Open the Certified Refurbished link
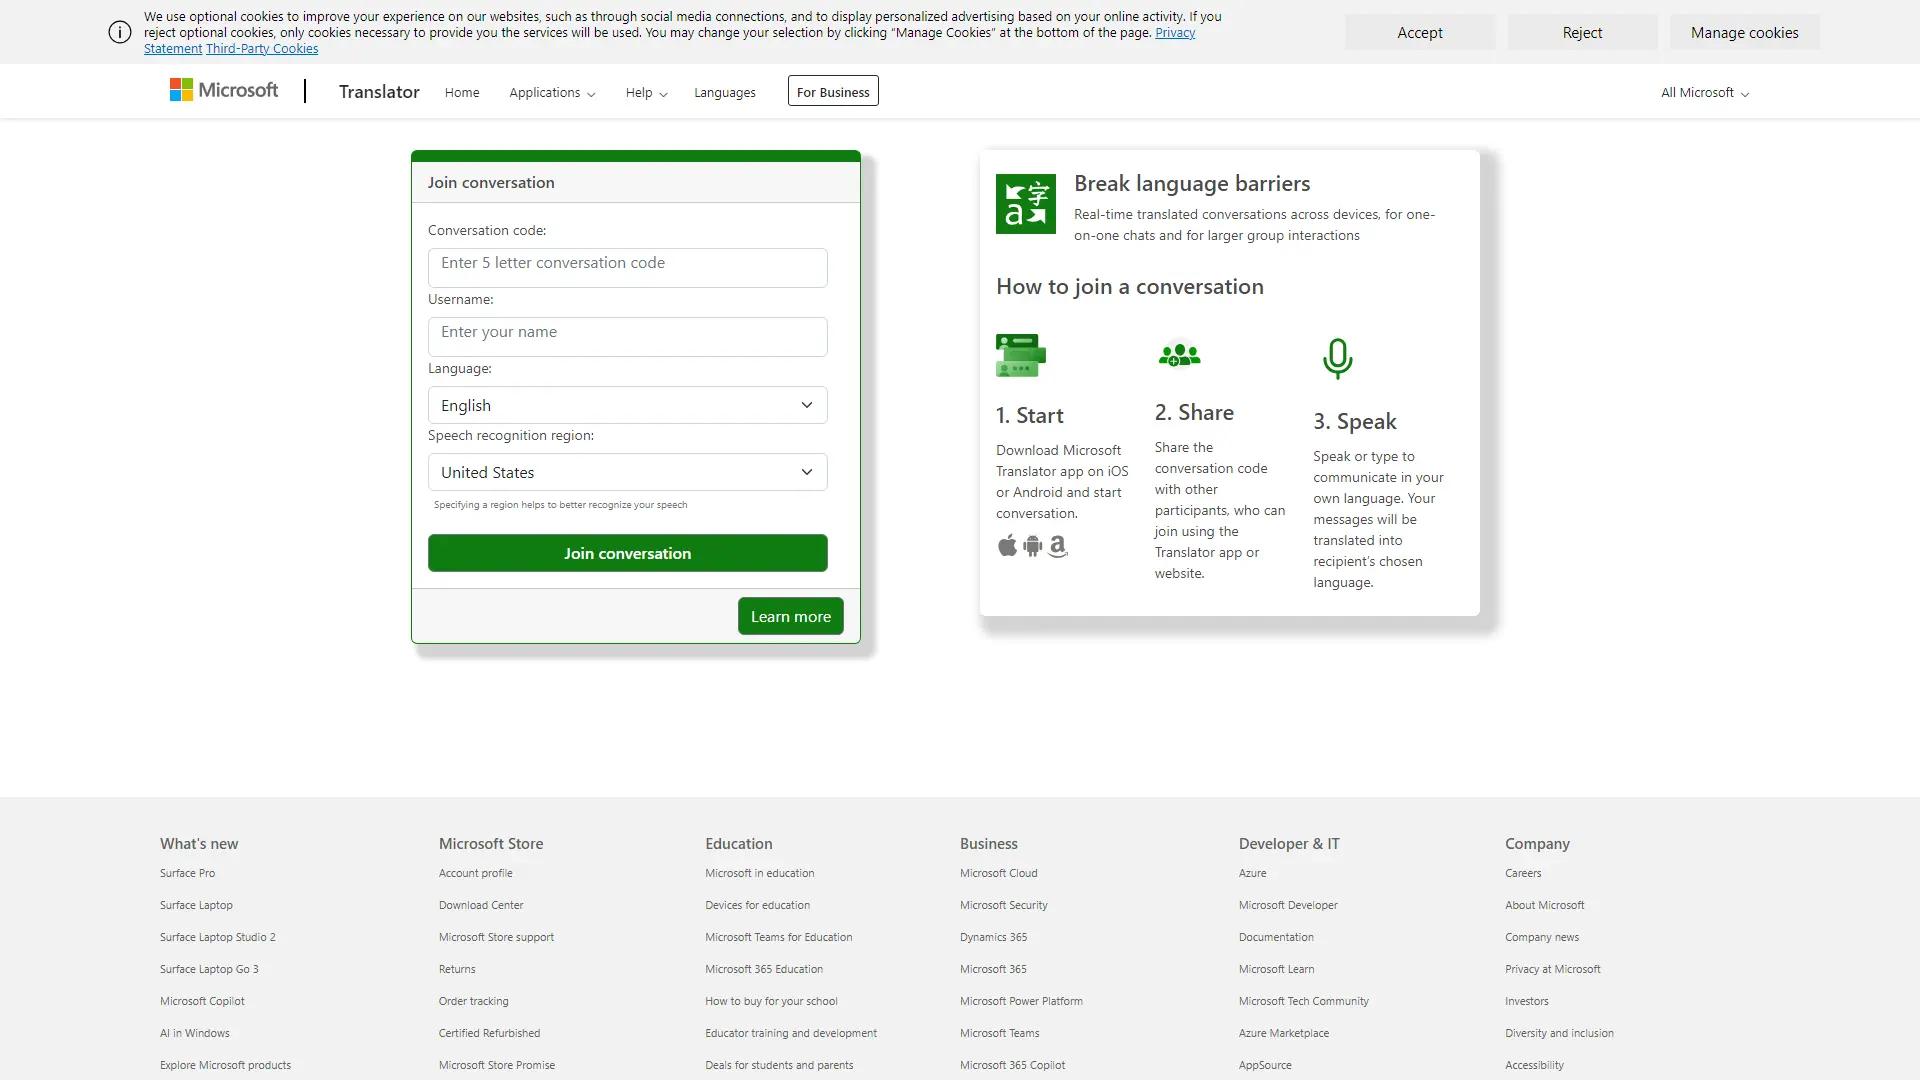The image size is (1920, 1080). 489,1033
